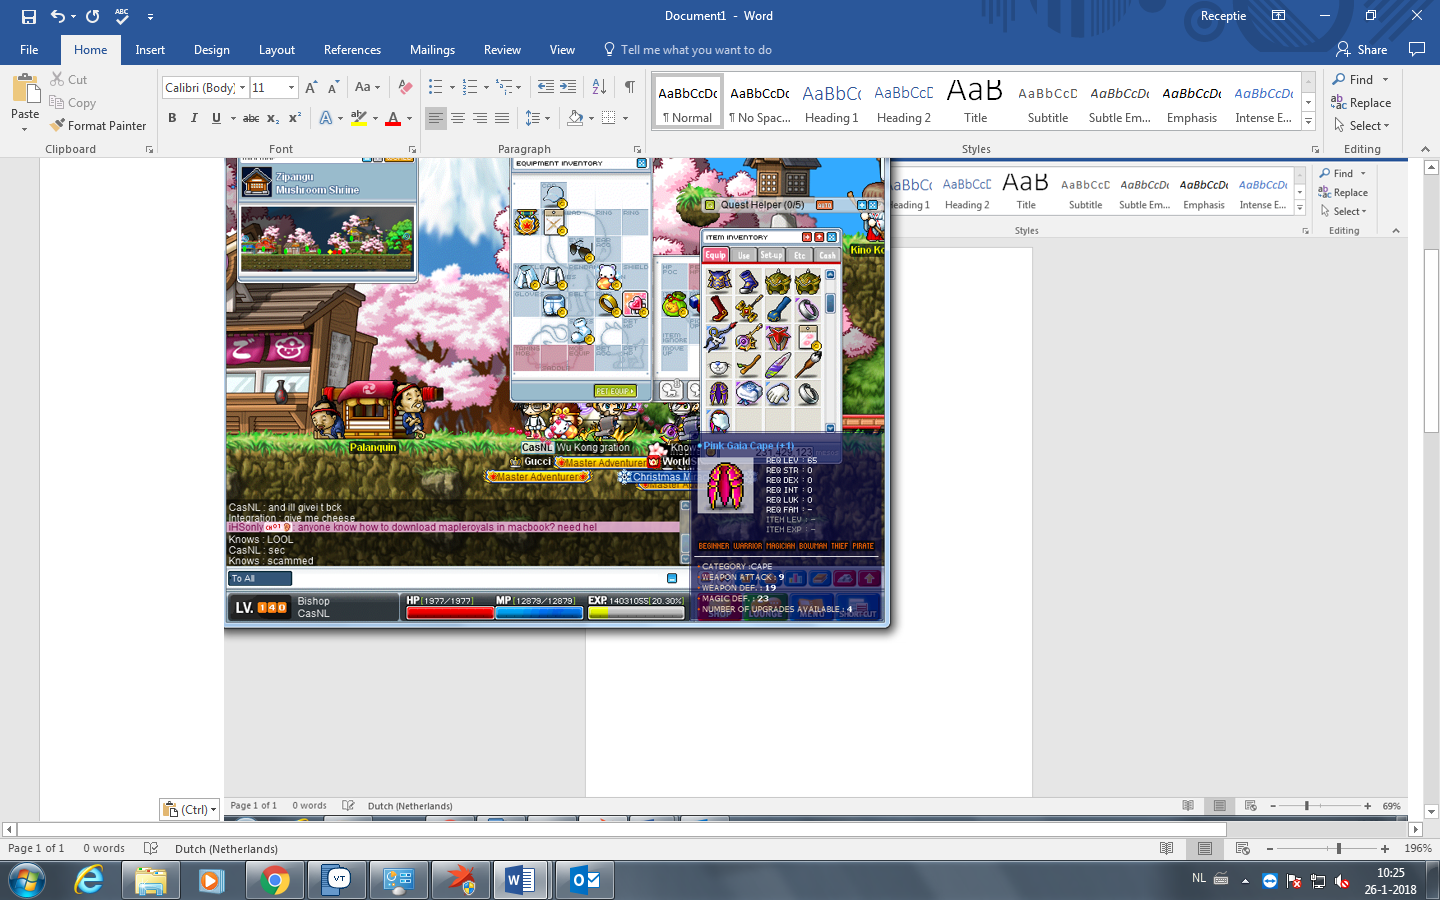
Task: Expand the Styles gallery More button
Action: (x=1308, y=120)
